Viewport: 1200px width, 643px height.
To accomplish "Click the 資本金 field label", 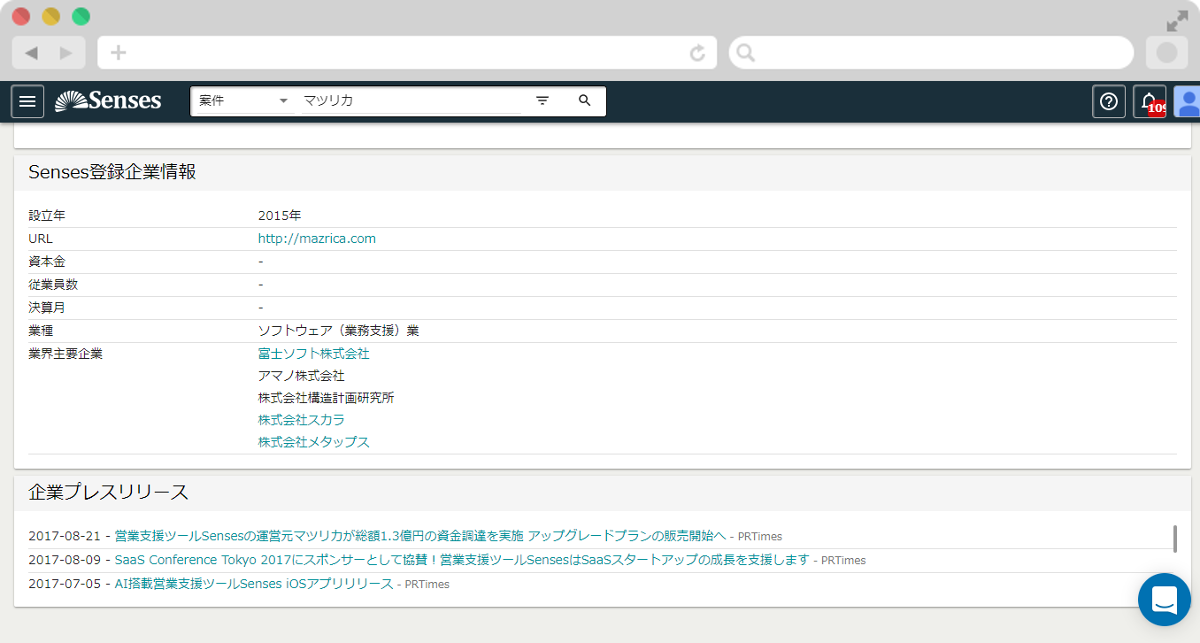I will (x=47, y=261).
